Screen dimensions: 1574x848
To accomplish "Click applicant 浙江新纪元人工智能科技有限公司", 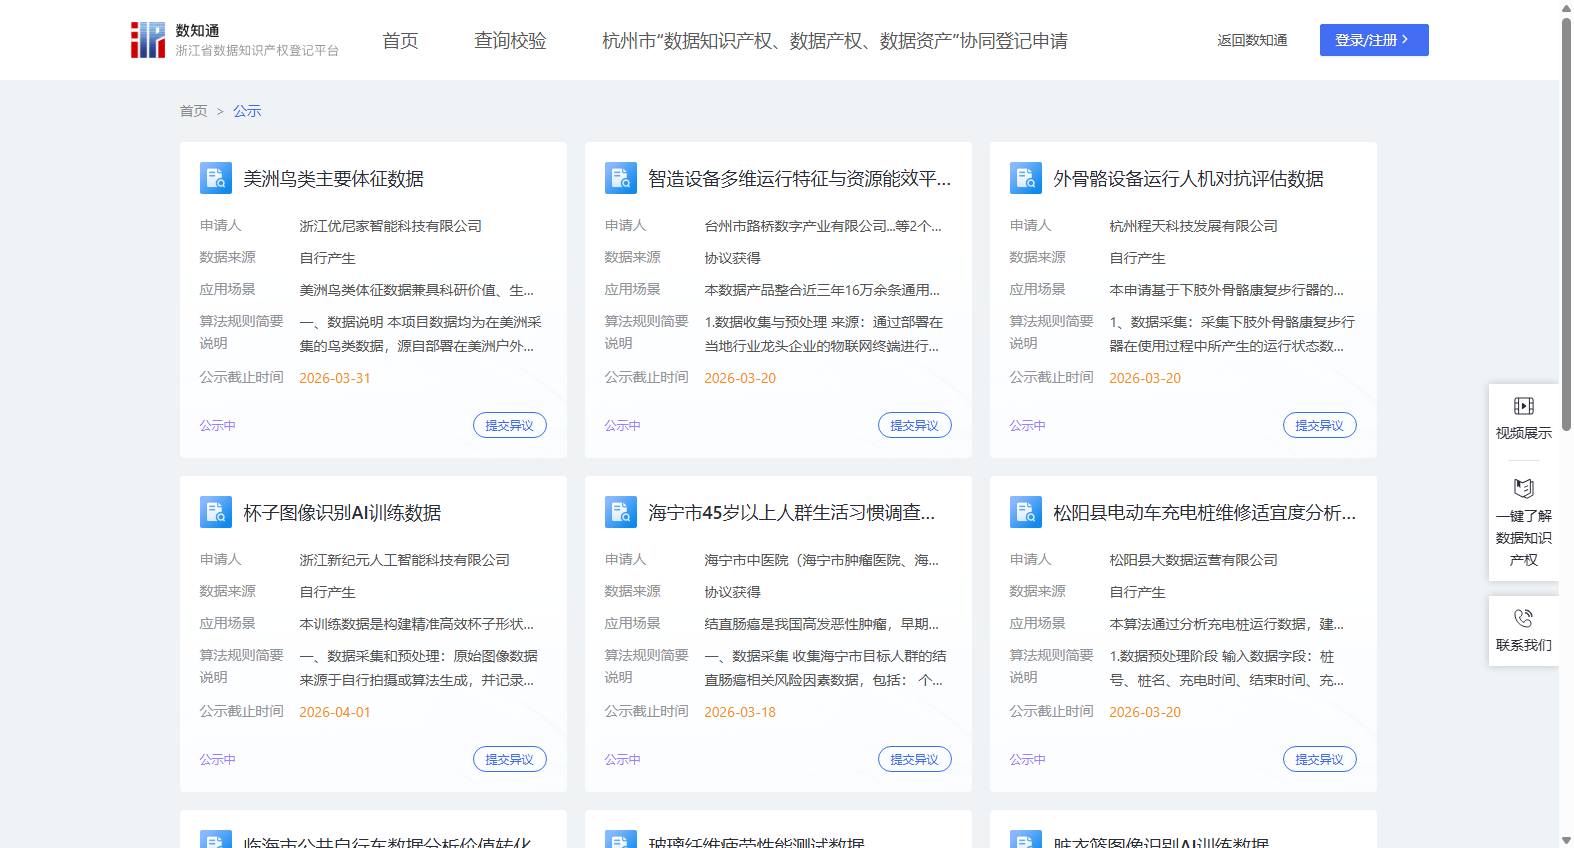I will (405, 560).
